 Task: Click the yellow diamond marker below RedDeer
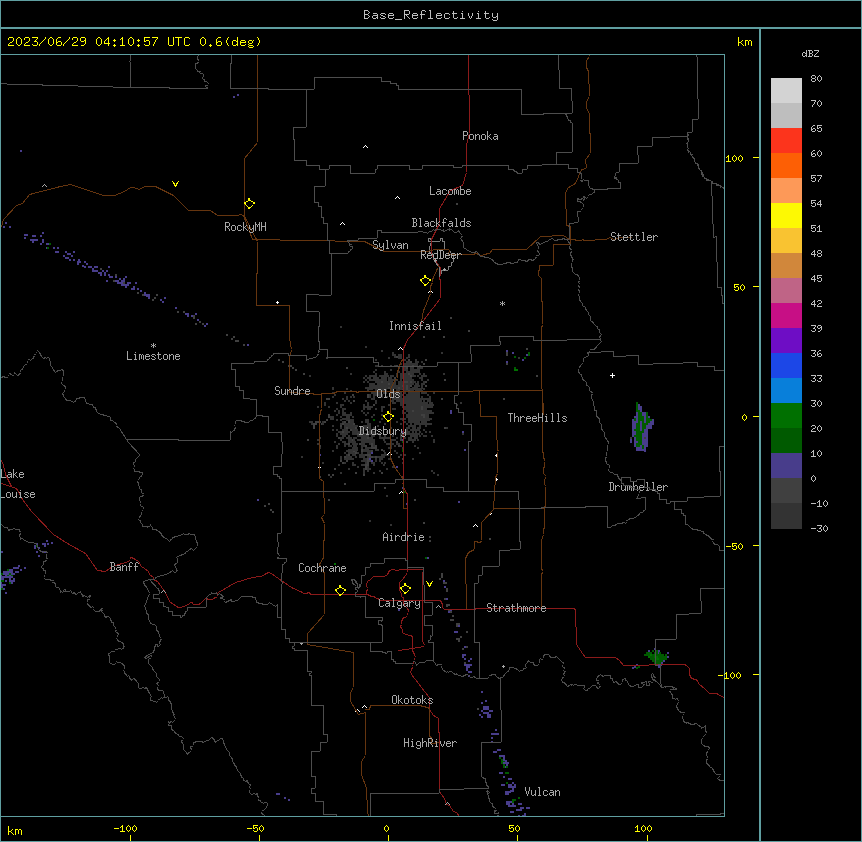(x=425, y=281)
